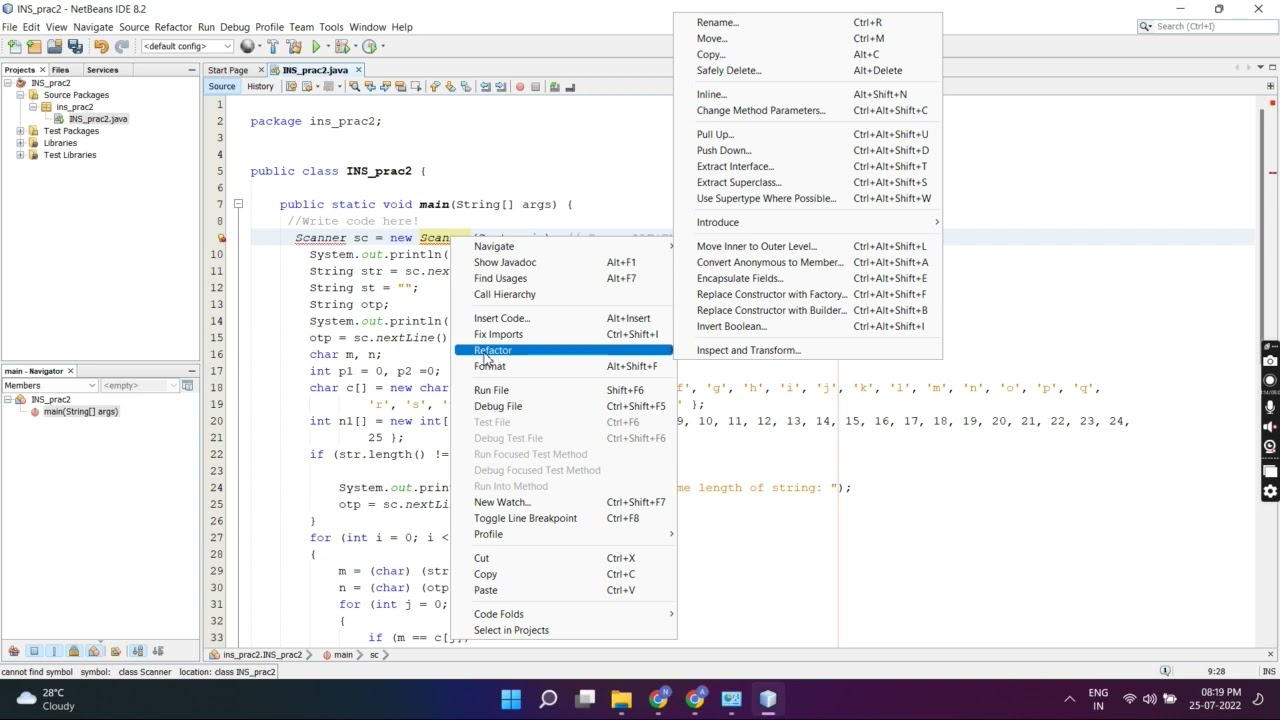Open the default config dropdown

click(187, 46)
